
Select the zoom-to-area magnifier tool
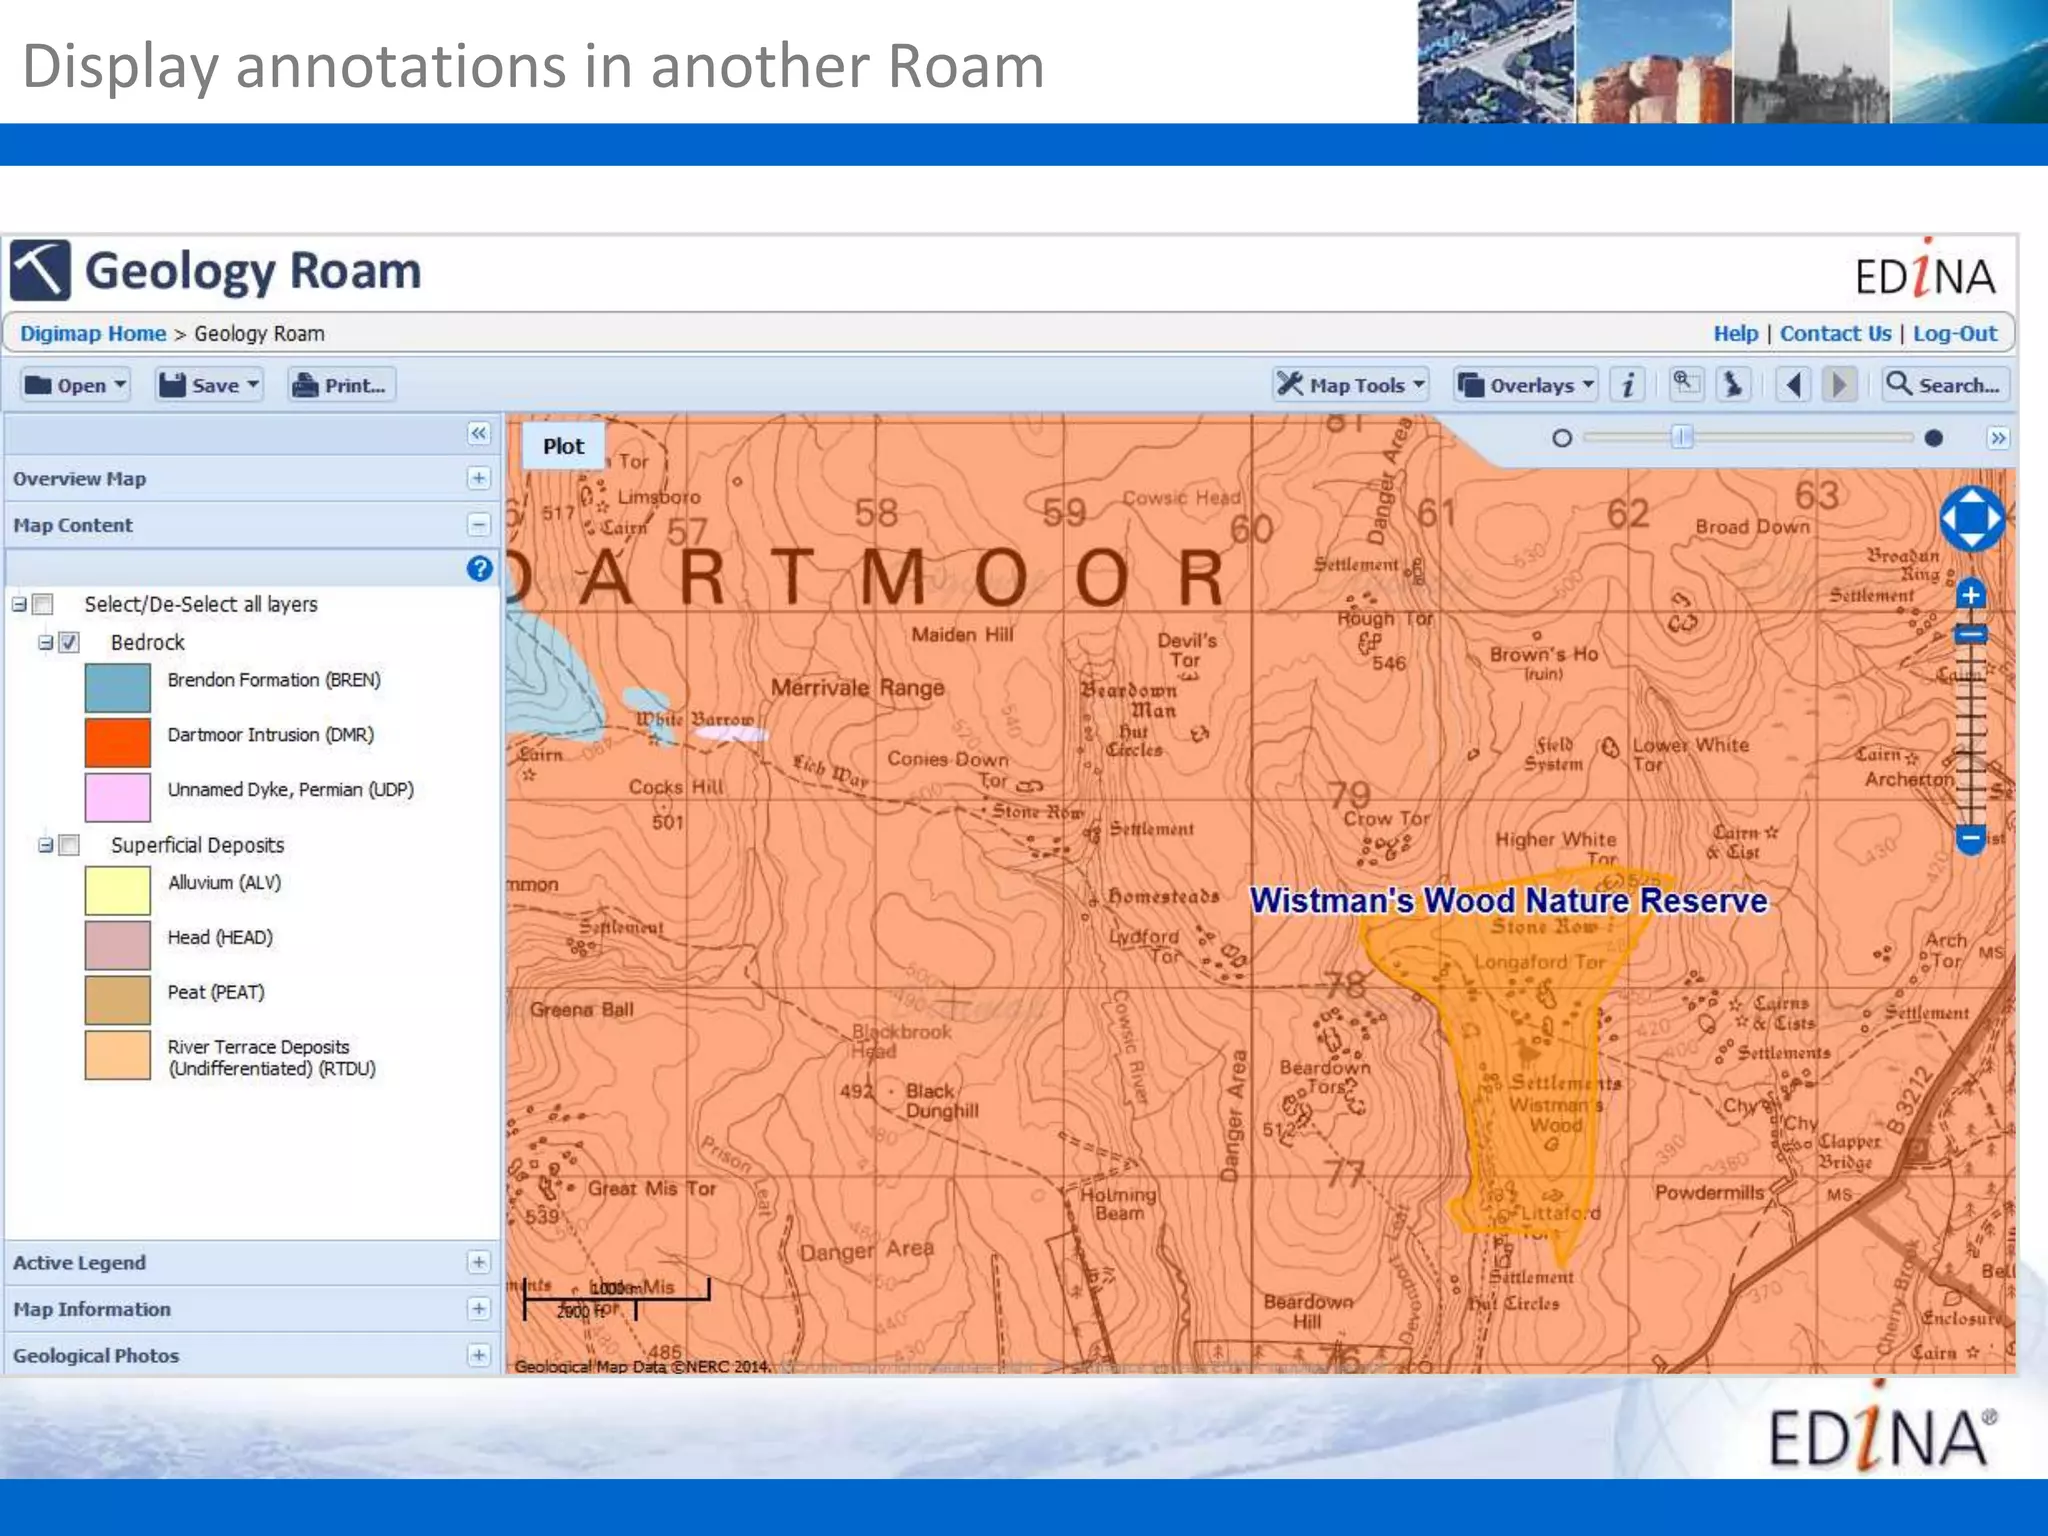[x=1686, y=385]
